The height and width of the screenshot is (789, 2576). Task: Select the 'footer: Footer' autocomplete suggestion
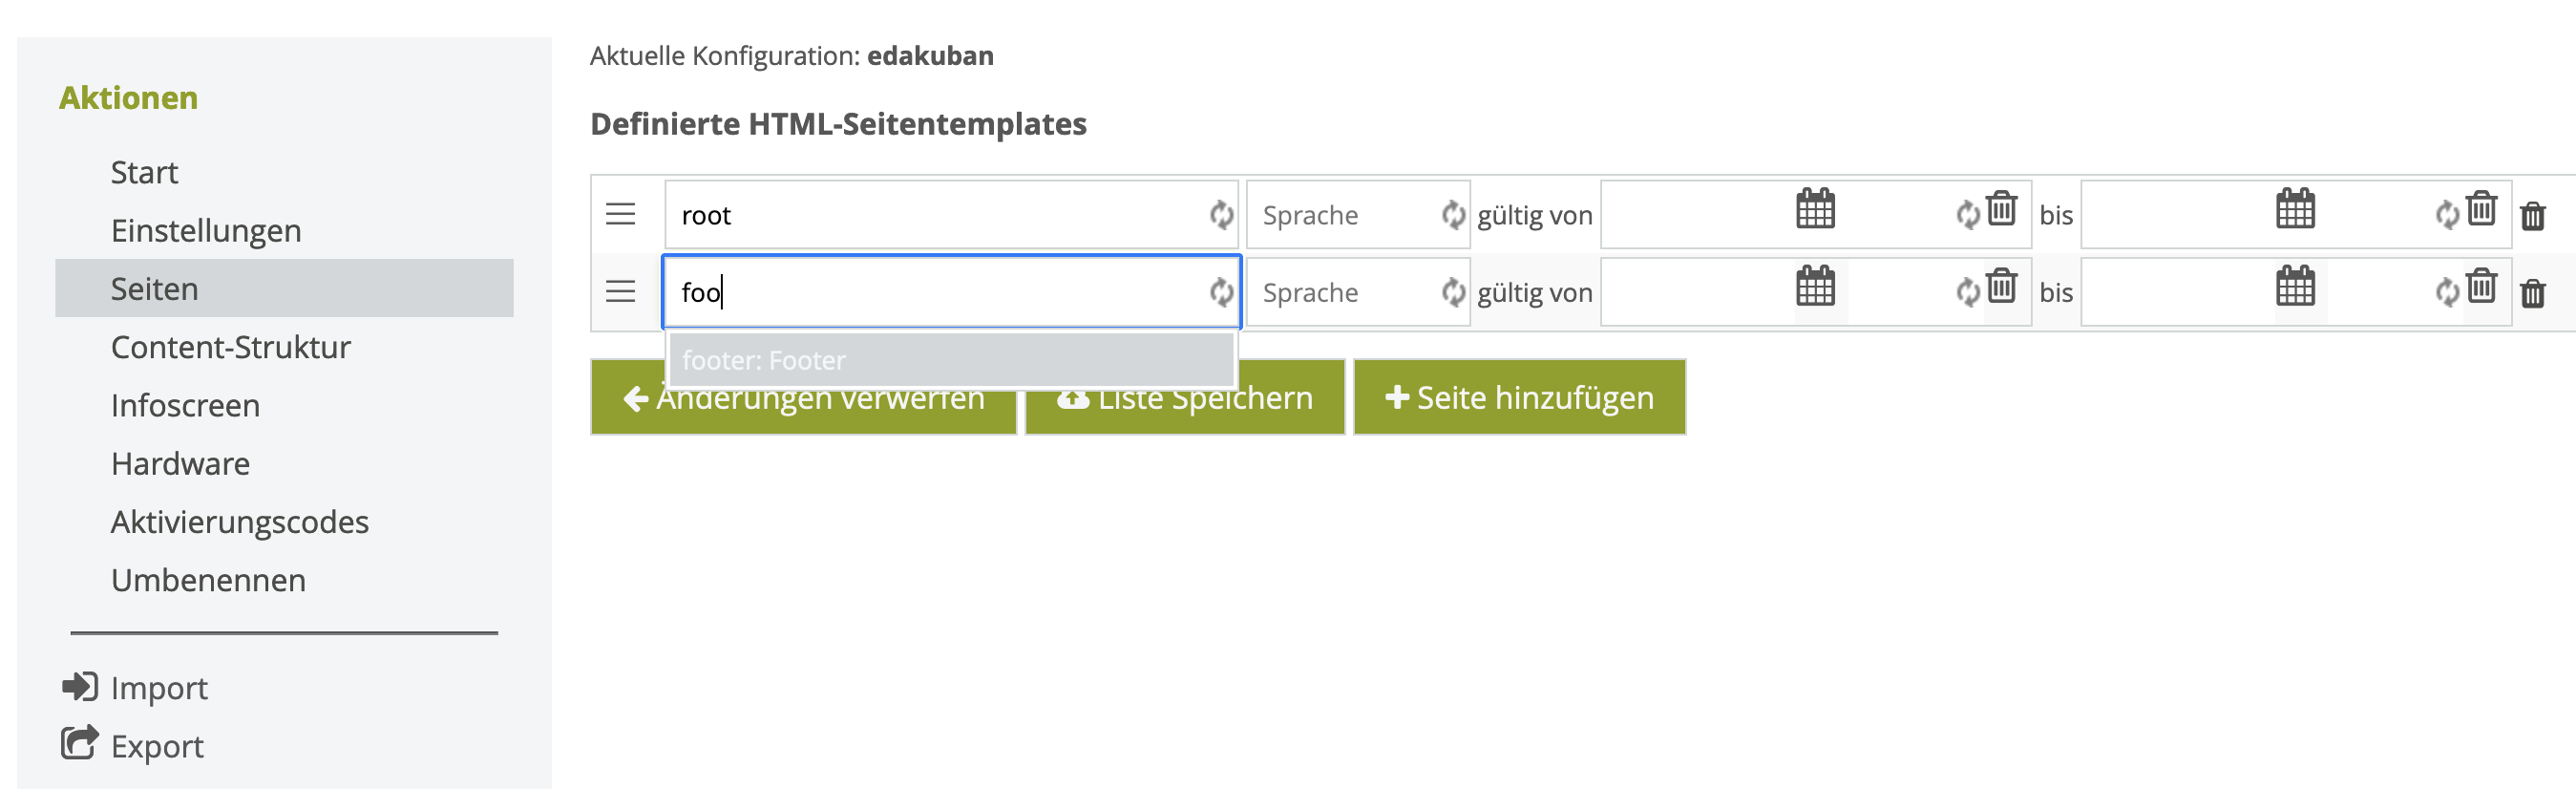951,360
